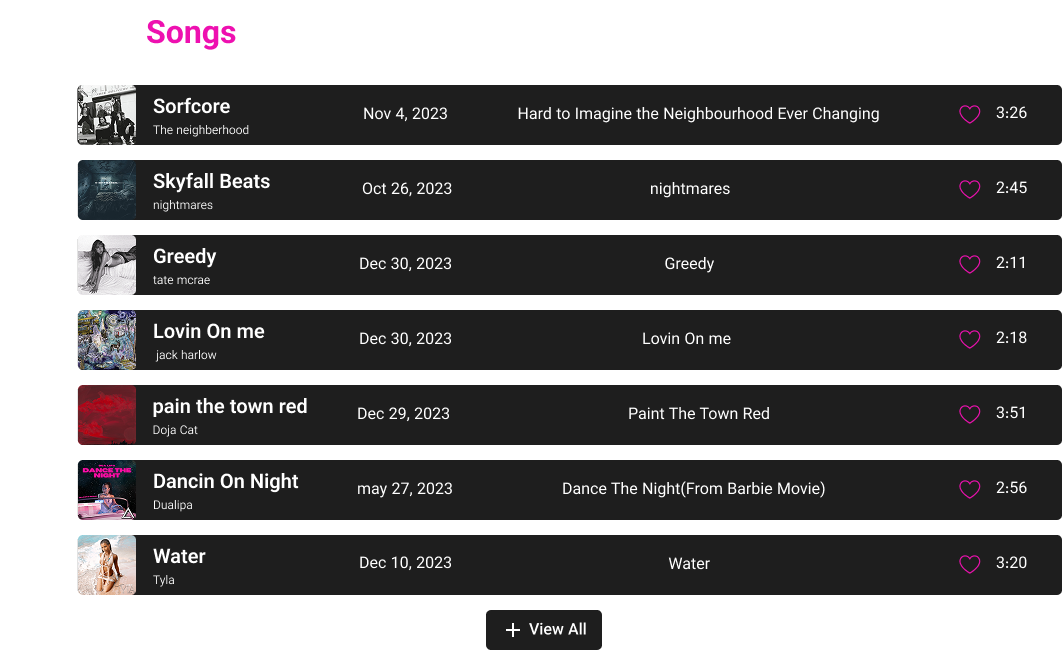Click the plus icon beside View All
This screenshot has height=650, width=1062.
513,630
